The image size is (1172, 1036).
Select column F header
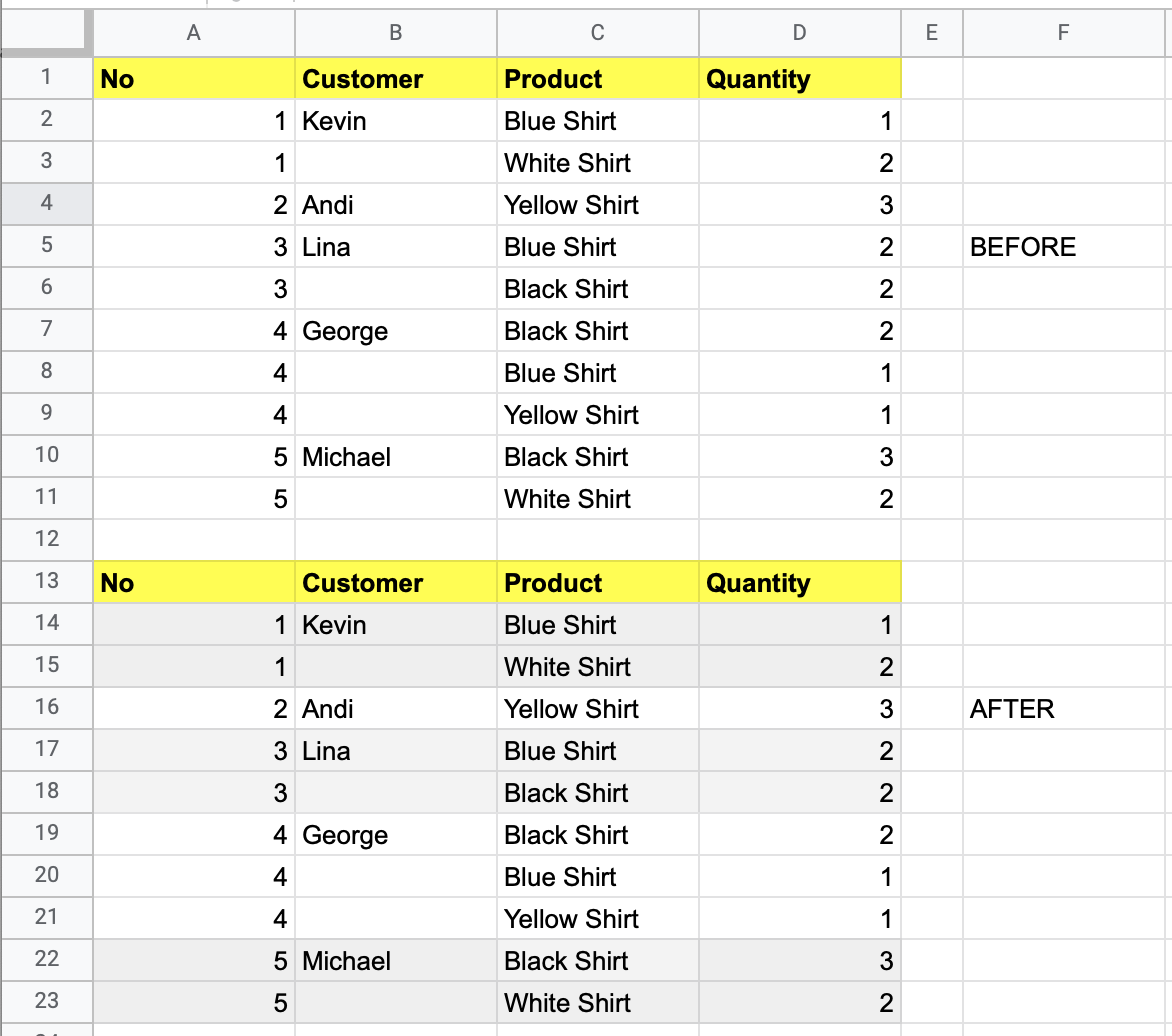click(x=1063, y=33)
